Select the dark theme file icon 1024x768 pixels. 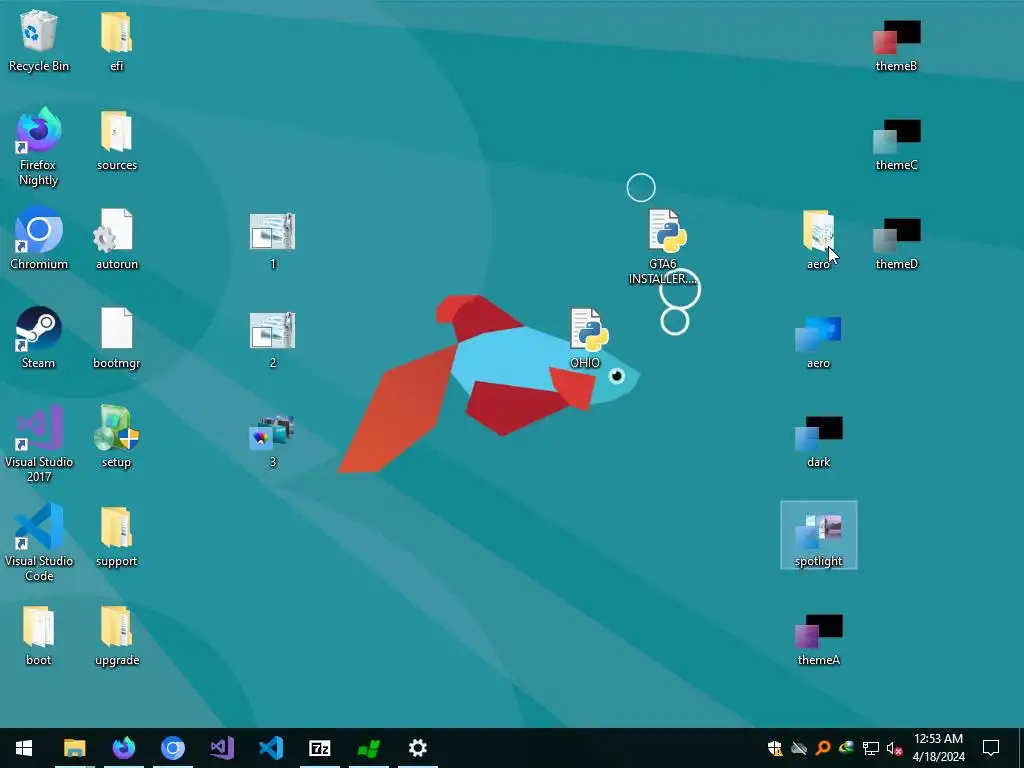coord(818,441)
